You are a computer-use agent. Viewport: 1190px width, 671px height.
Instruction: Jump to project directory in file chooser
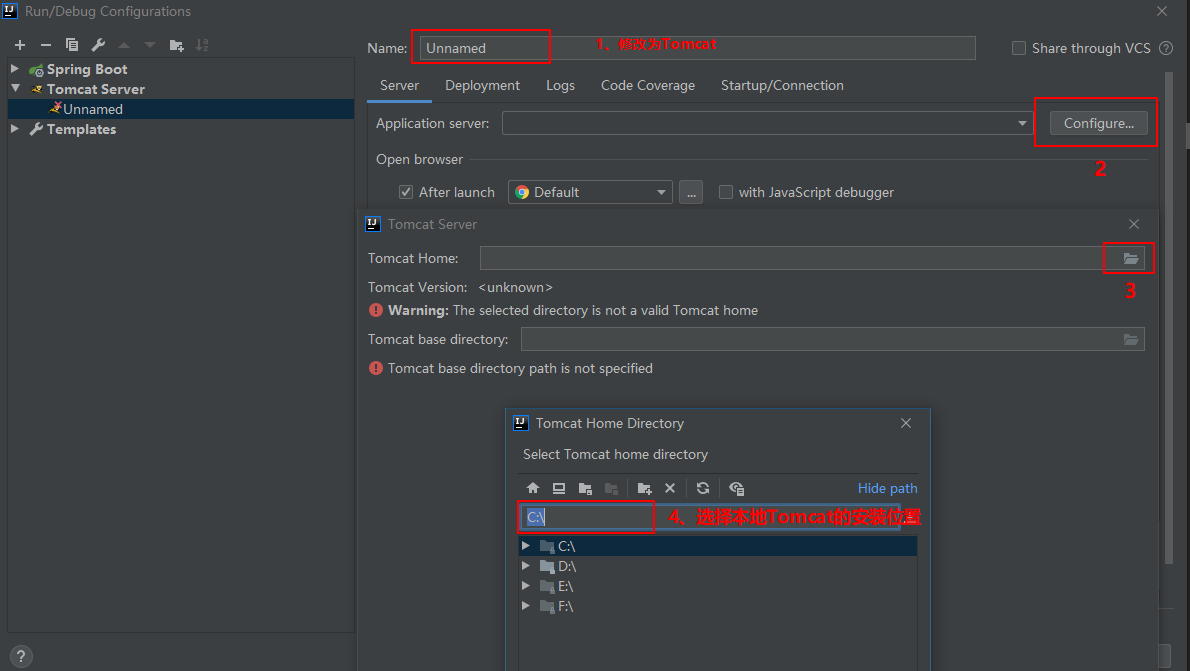[584, 488]
